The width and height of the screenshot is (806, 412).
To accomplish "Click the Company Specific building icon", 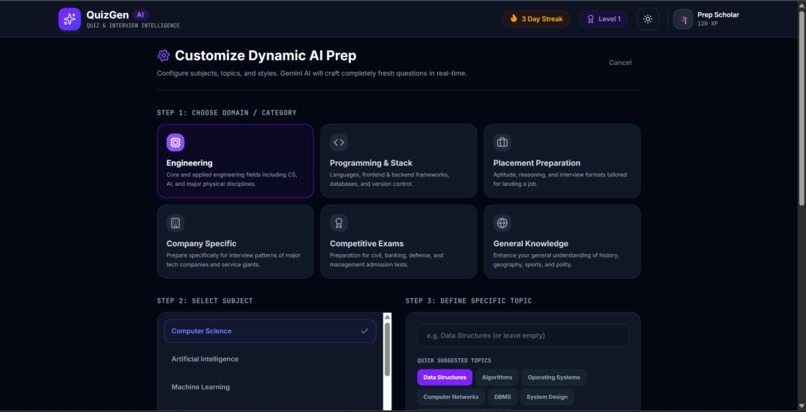I will point(175,223).
